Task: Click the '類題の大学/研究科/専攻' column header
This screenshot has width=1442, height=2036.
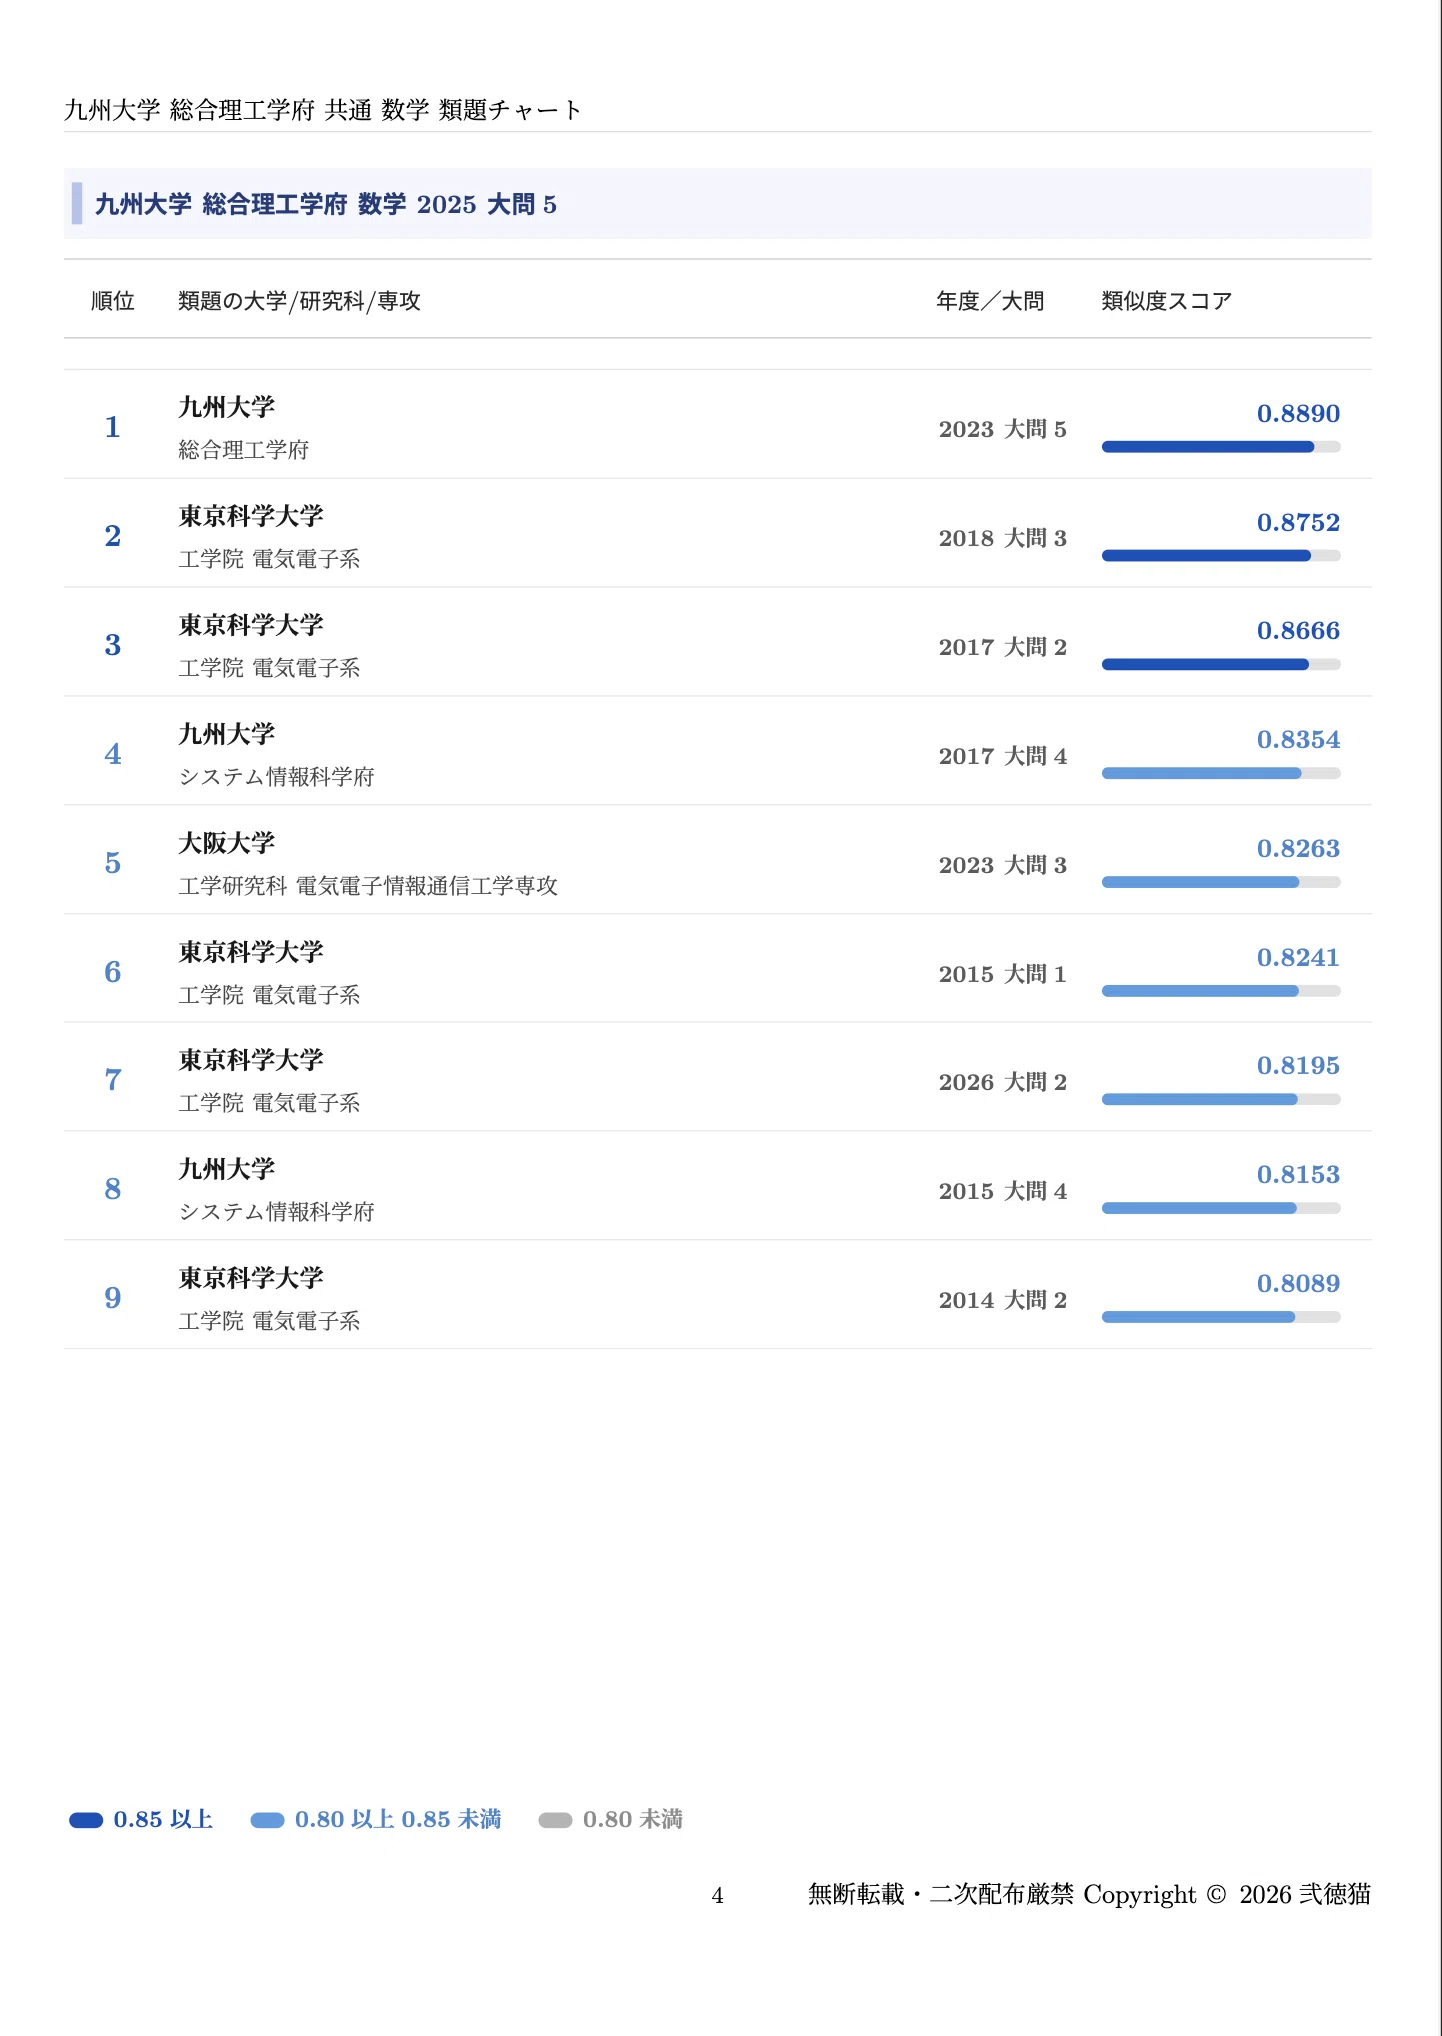Action: 299,301
